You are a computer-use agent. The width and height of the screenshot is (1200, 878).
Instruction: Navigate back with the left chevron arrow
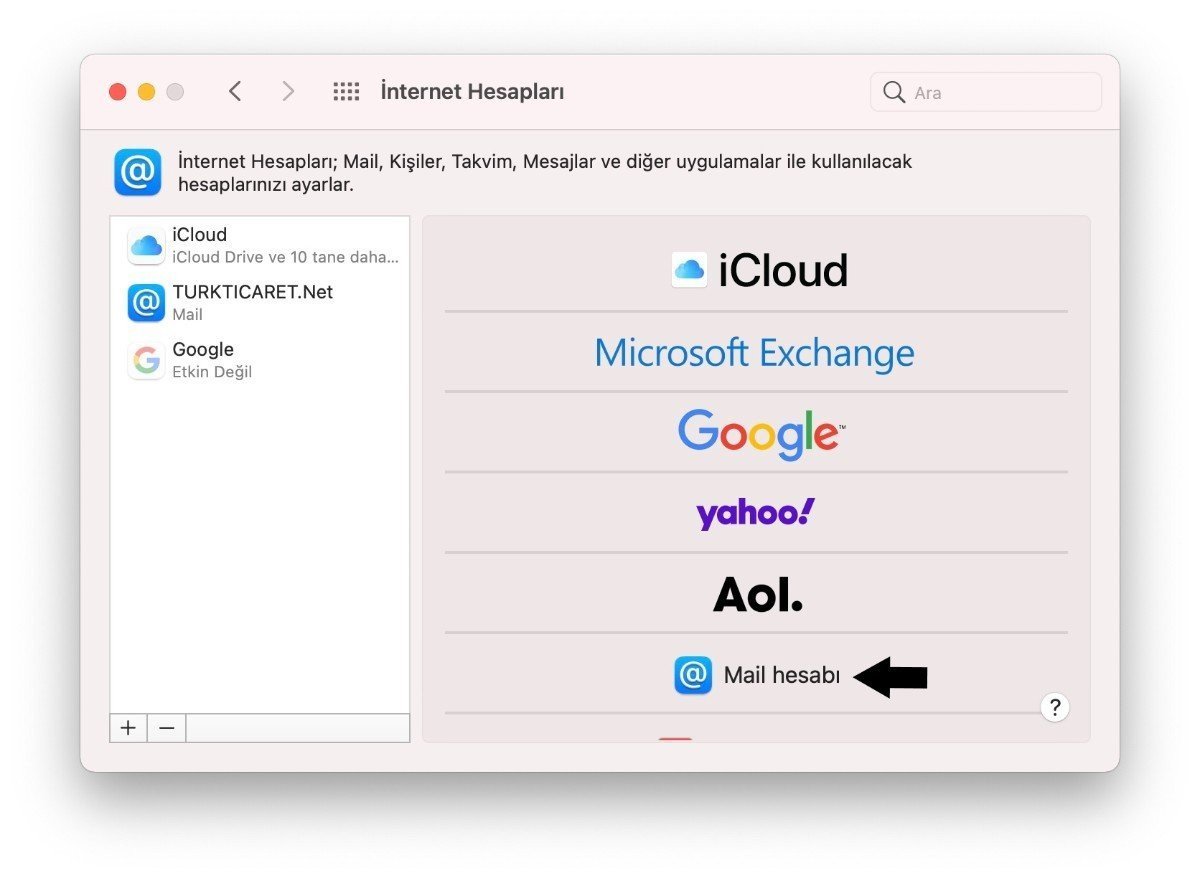(235, 91)
